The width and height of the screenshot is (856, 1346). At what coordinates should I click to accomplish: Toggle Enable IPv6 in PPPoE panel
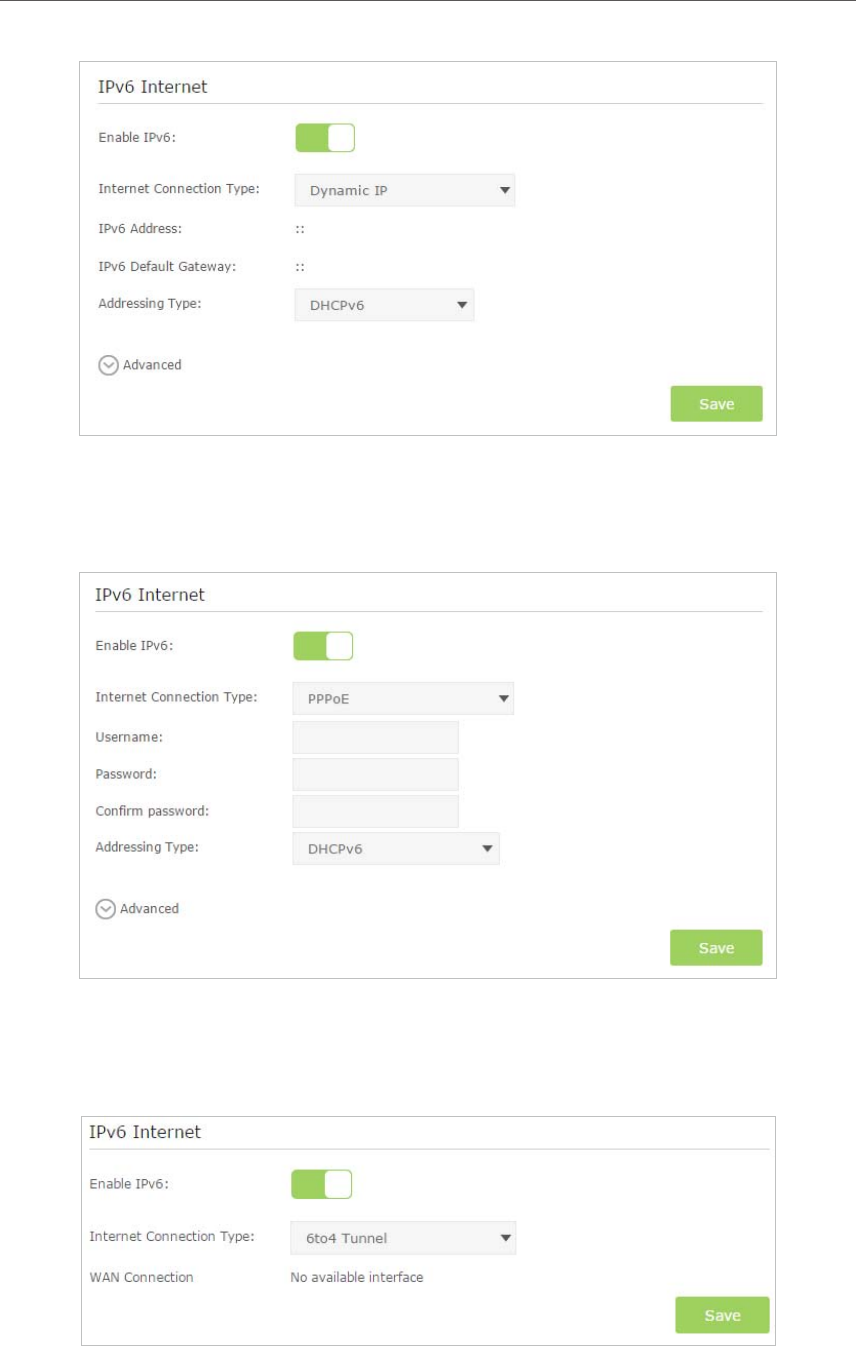pyautogui.click(x=323, y=647)
